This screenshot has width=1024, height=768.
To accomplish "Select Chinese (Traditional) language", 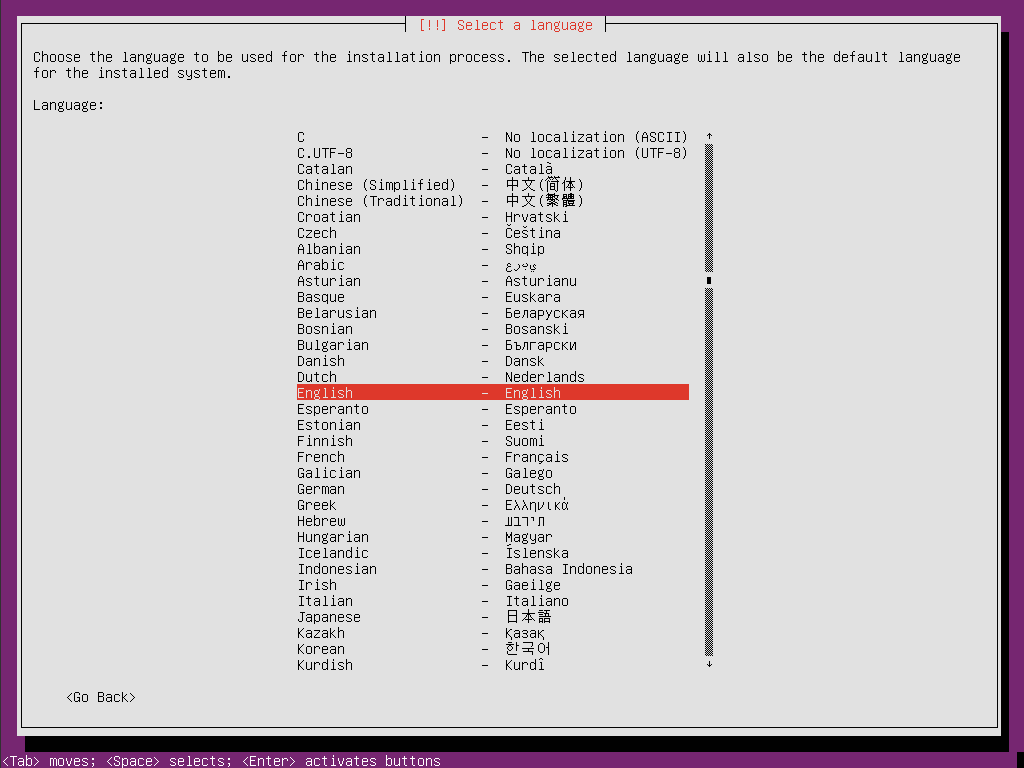I will (492, 201).
